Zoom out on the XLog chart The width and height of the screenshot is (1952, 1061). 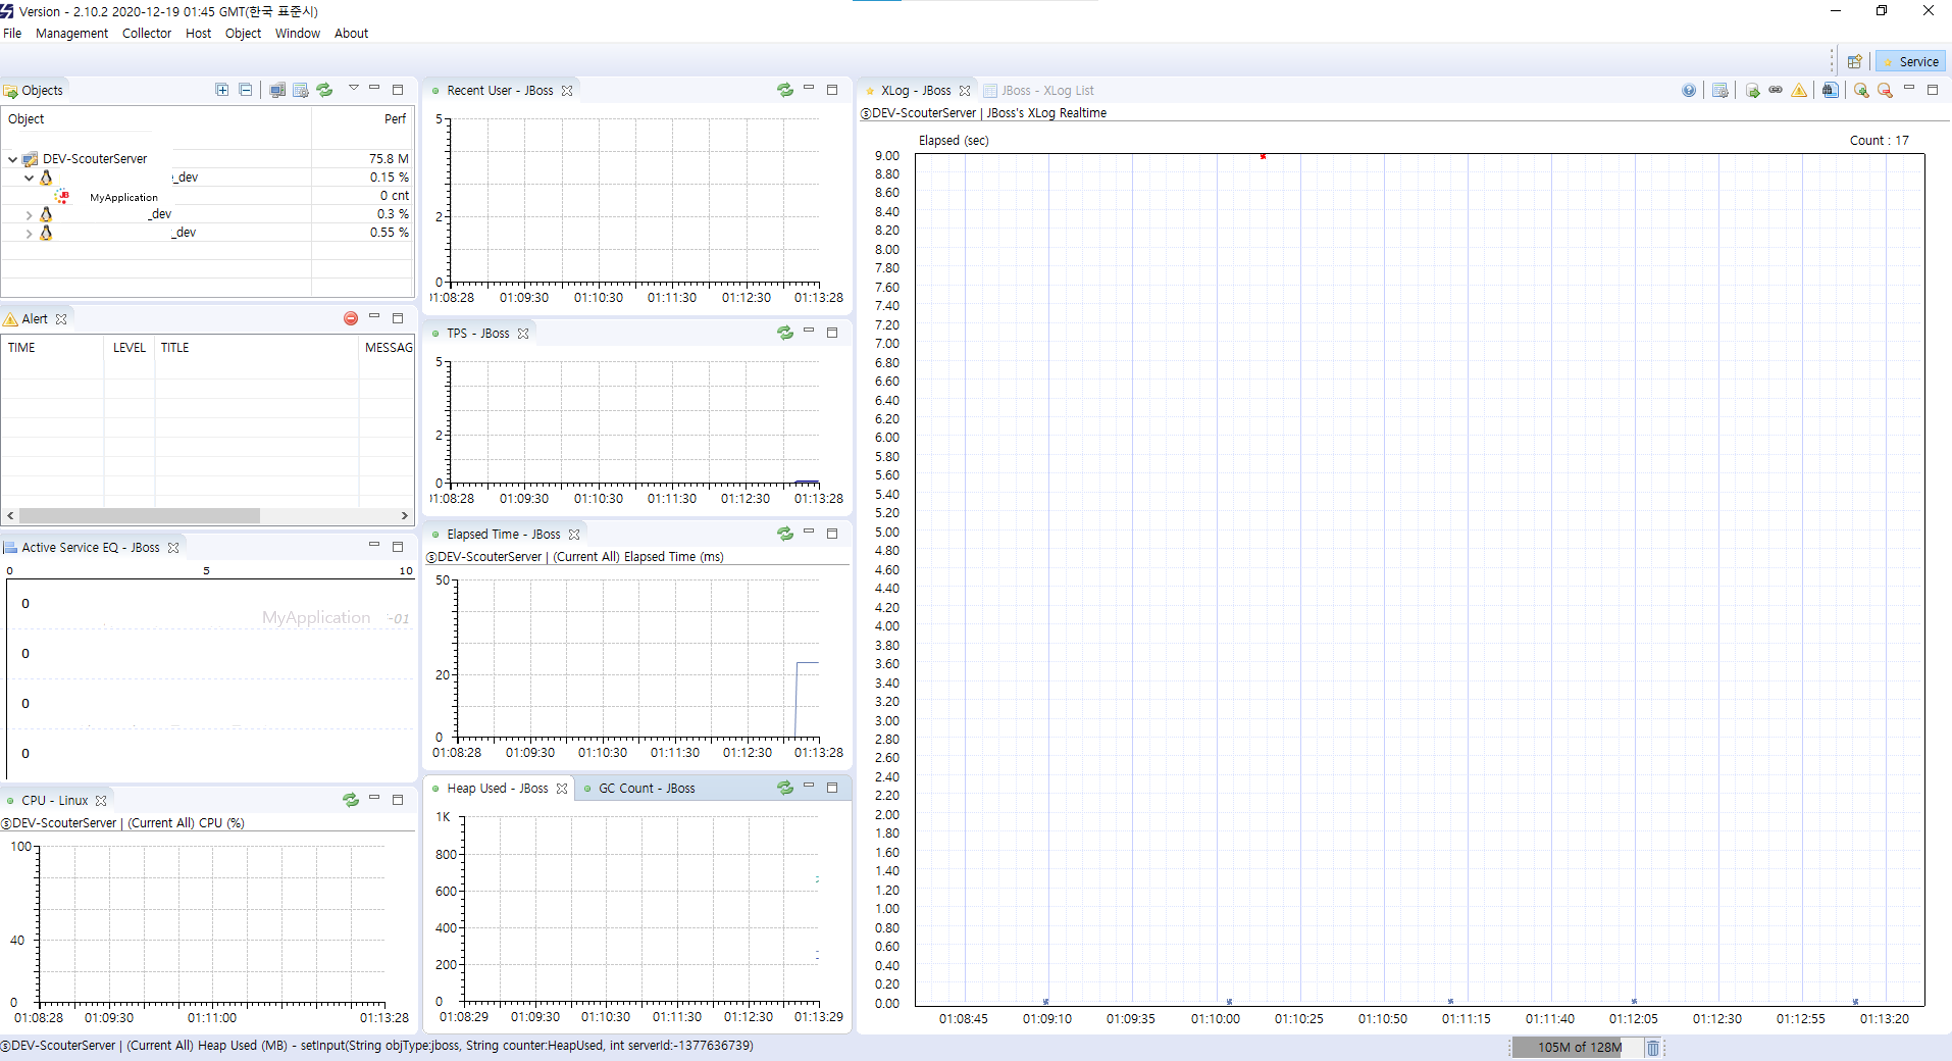1885,90
